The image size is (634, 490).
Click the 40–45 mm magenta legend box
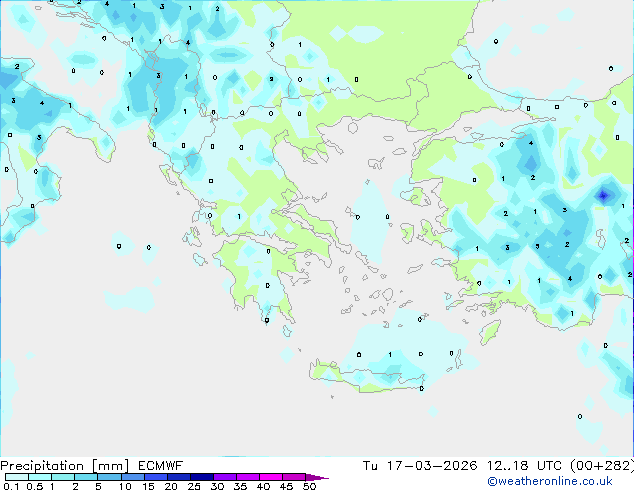pyautogui.click(x=271, y=477)
